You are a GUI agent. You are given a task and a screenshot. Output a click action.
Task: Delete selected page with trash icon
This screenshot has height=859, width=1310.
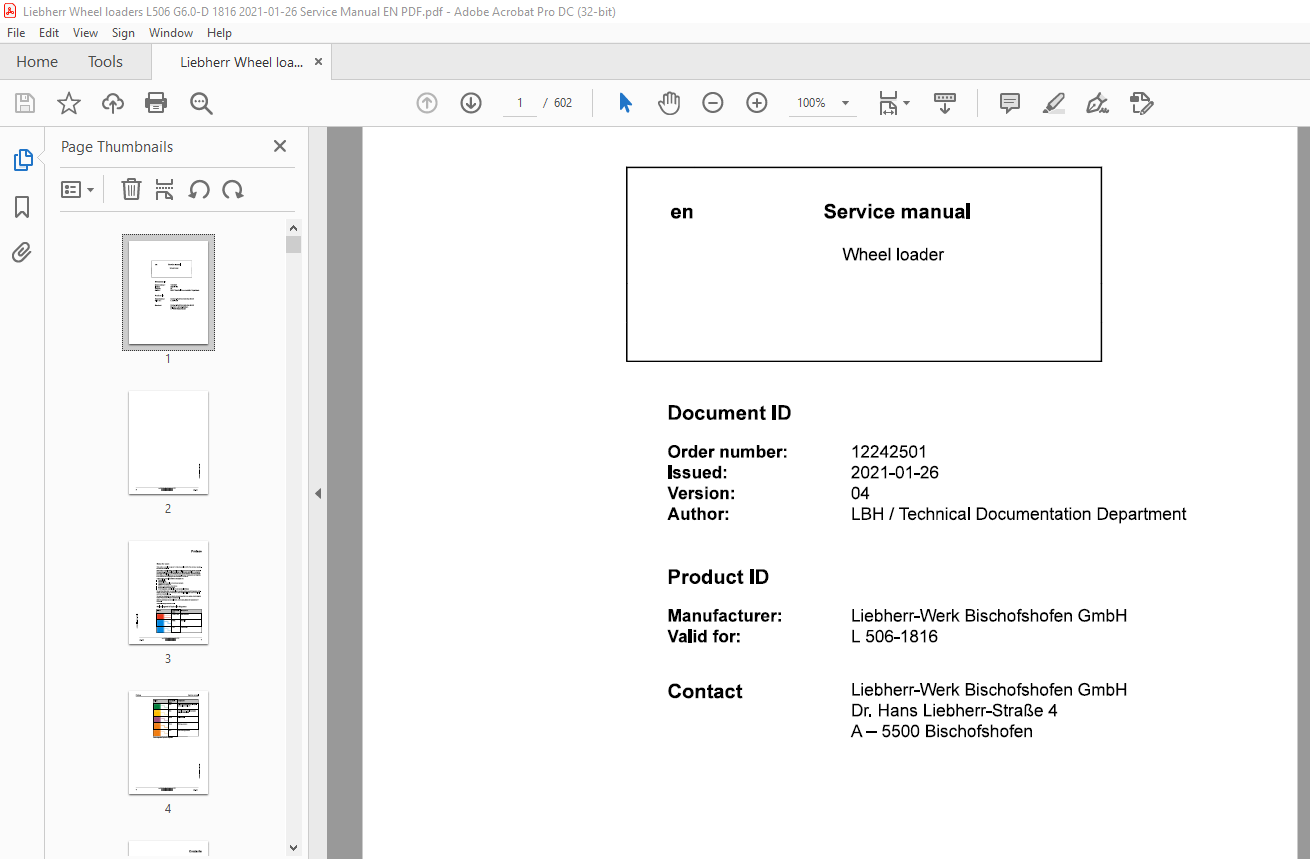(131, 189)
